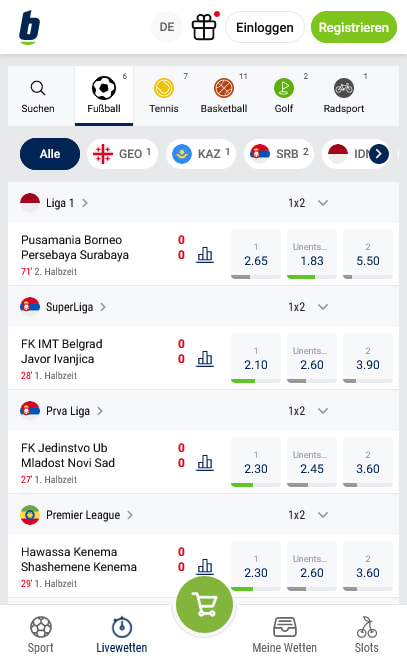This screenshot has width=407, height=664.
Task: Go to Sport via soccer ball icon
Action: click(41, 627)
